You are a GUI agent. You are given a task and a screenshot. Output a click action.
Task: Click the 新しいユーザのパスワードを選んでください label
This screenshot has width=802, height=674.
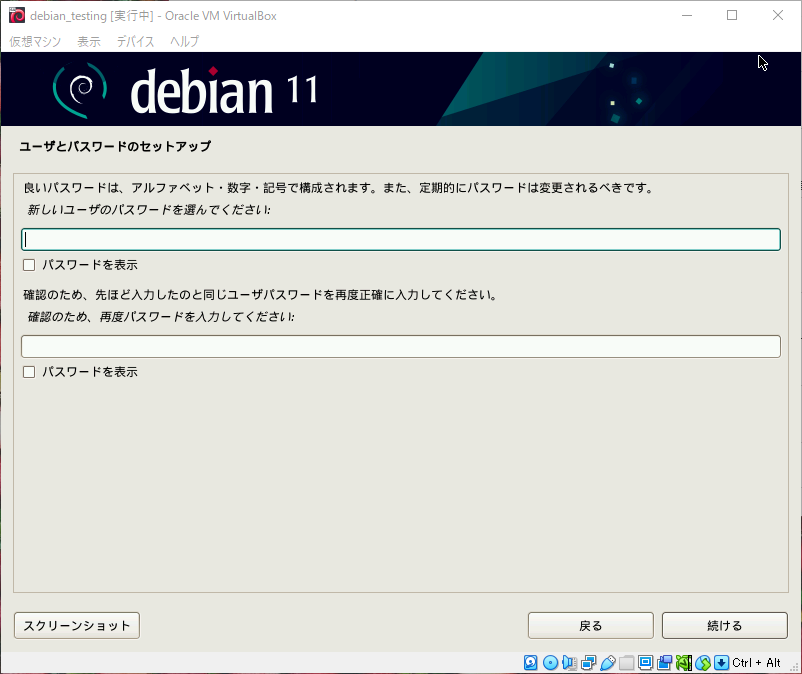pyautogui.click(x=149, y=210)
